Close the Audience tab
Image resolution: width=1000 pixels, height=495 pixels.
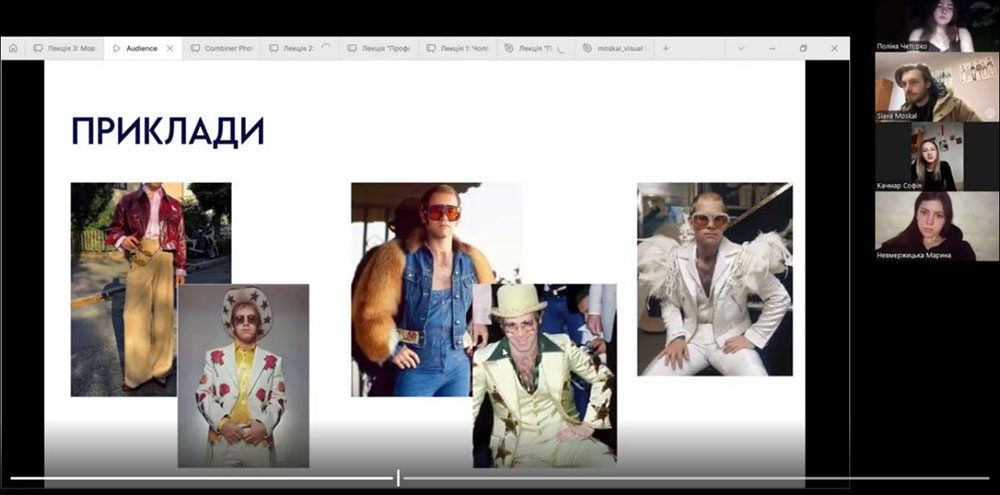(x=170, y=48)
